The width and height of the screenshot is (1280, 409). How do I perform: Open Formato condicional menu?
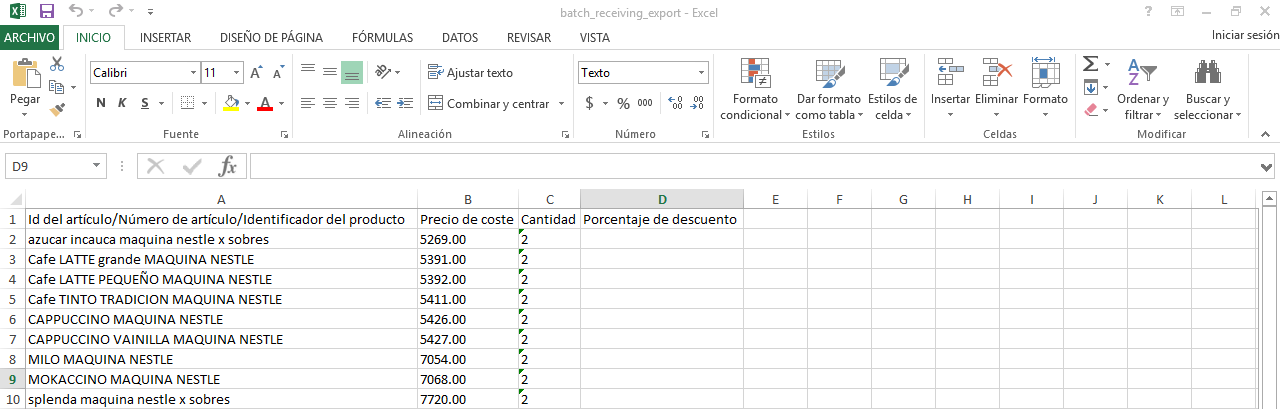[755, 89]
